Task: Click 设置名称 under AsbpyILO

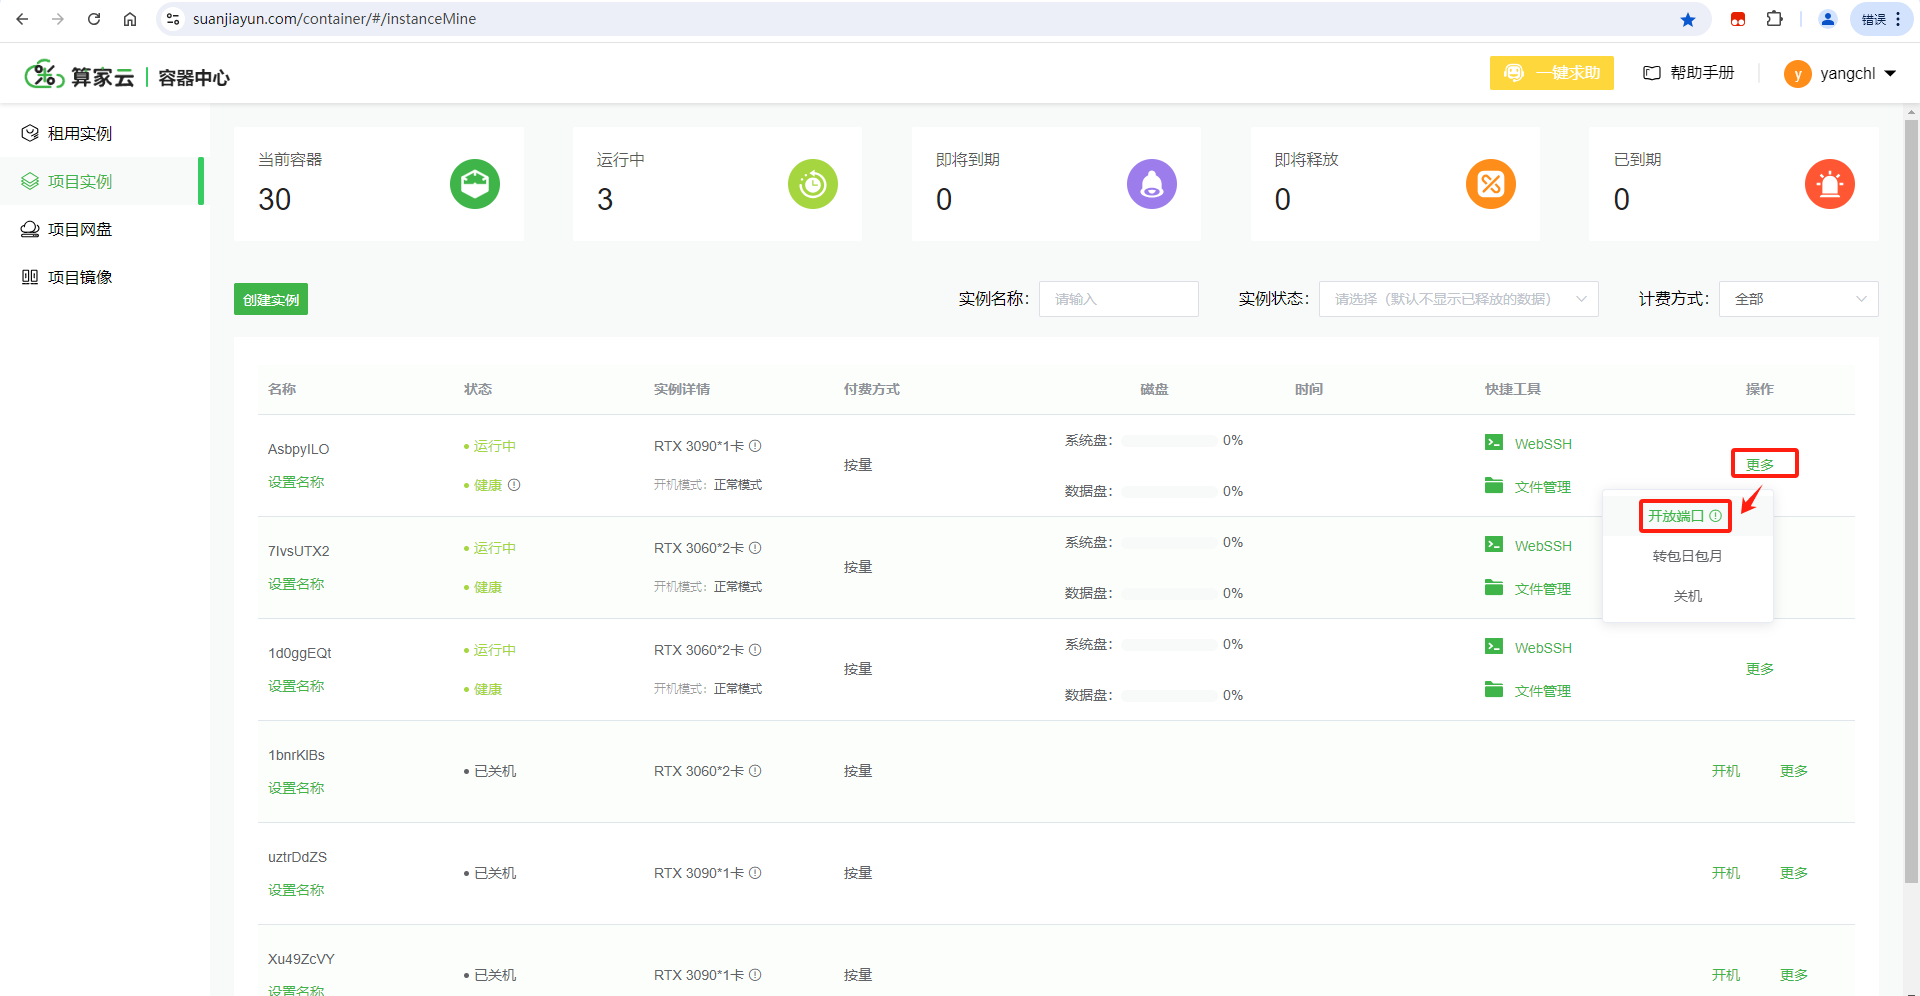Action: 296,482
